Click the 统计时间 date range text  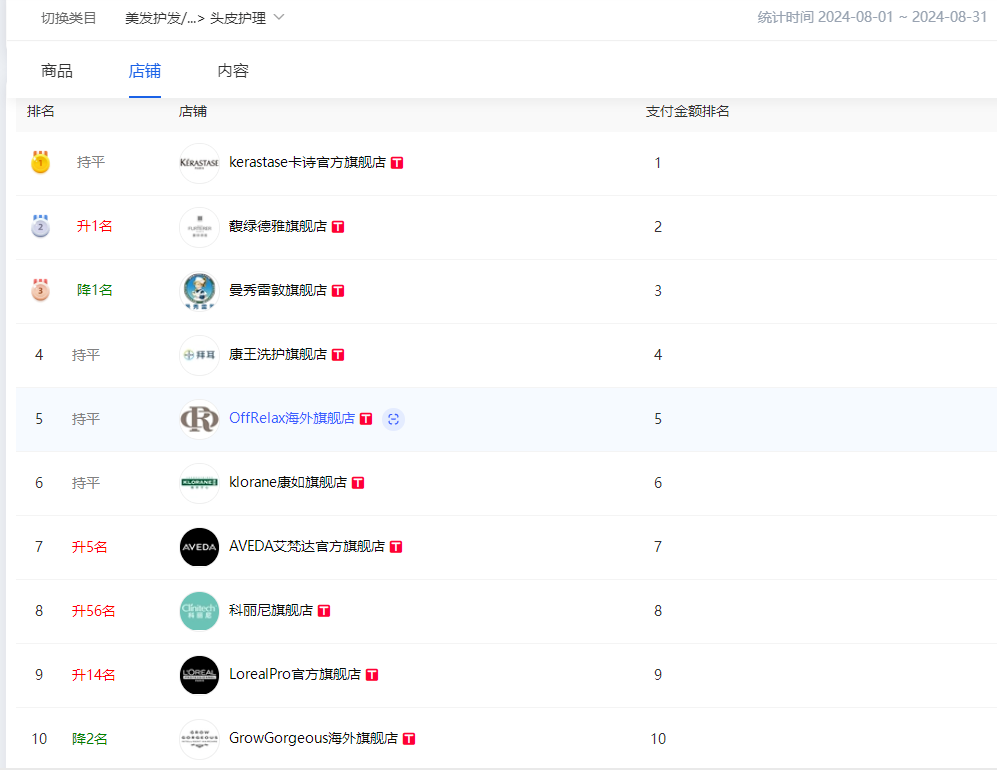(872, 17)
